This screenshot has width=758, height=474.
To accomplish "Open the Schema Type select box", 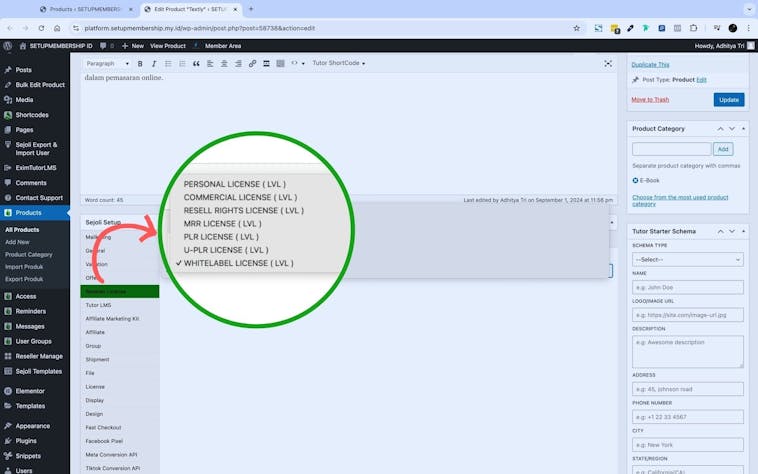I will coord(688,259).
